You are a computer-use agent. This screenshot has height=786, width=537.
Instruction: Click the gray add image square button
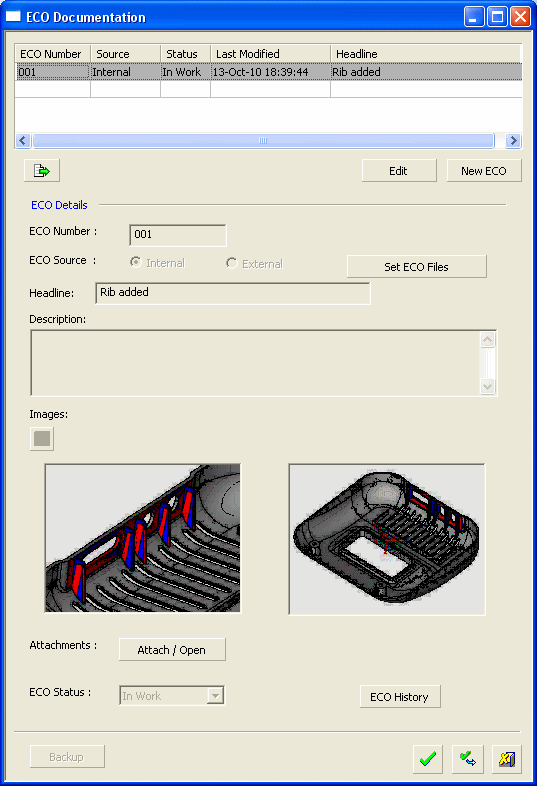(42, 439)
